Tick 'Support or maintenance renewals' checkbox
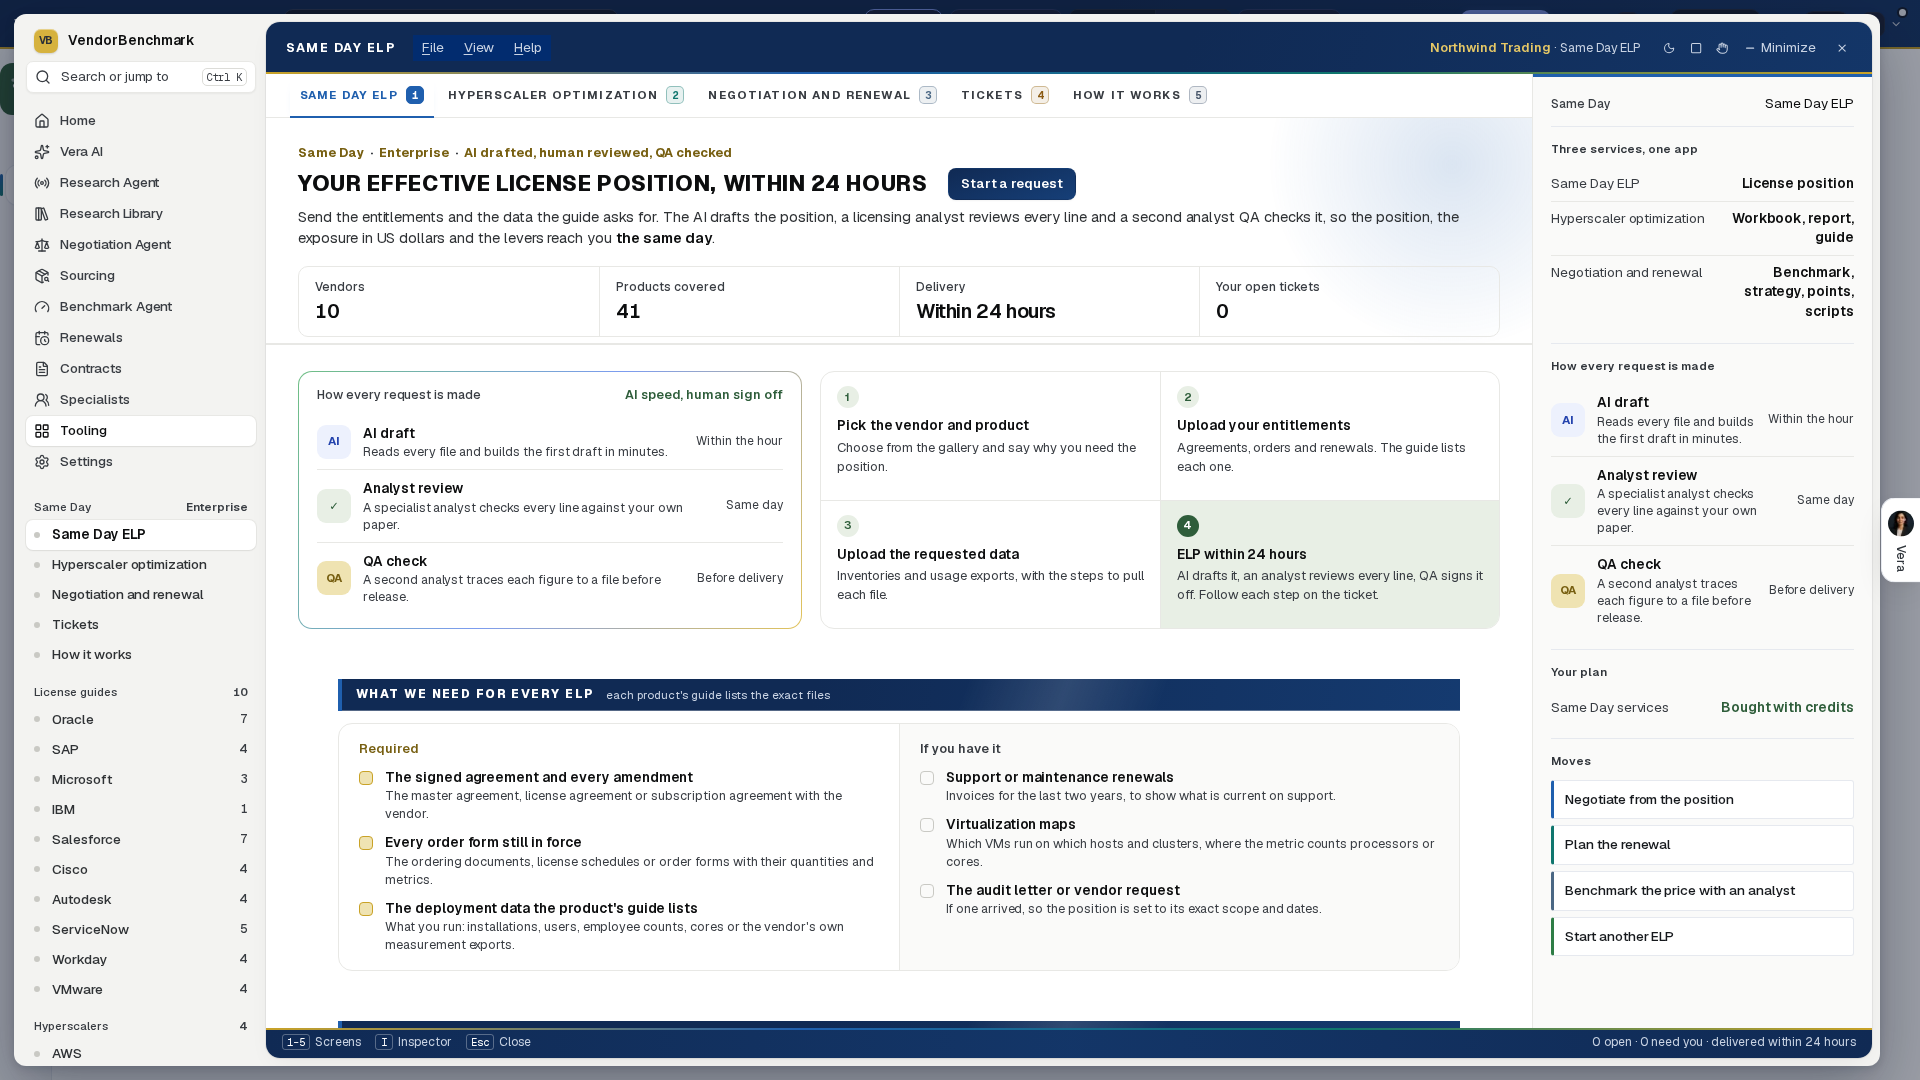 click(927, 778)
